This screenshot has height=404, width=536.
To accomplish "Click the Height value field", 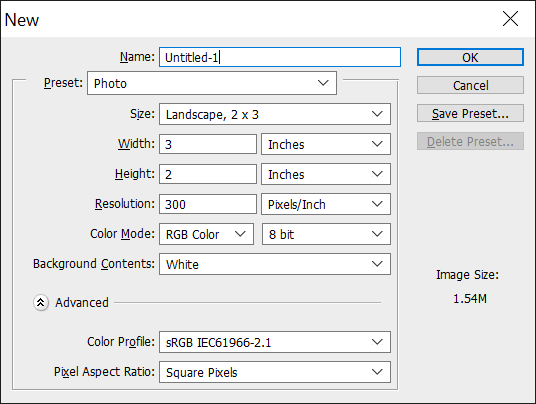I will 208,174.
